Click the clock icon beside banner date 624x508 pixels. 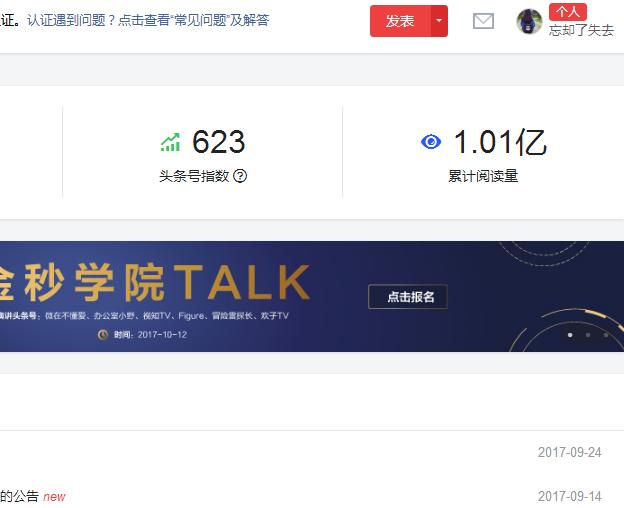coord(103,335)
